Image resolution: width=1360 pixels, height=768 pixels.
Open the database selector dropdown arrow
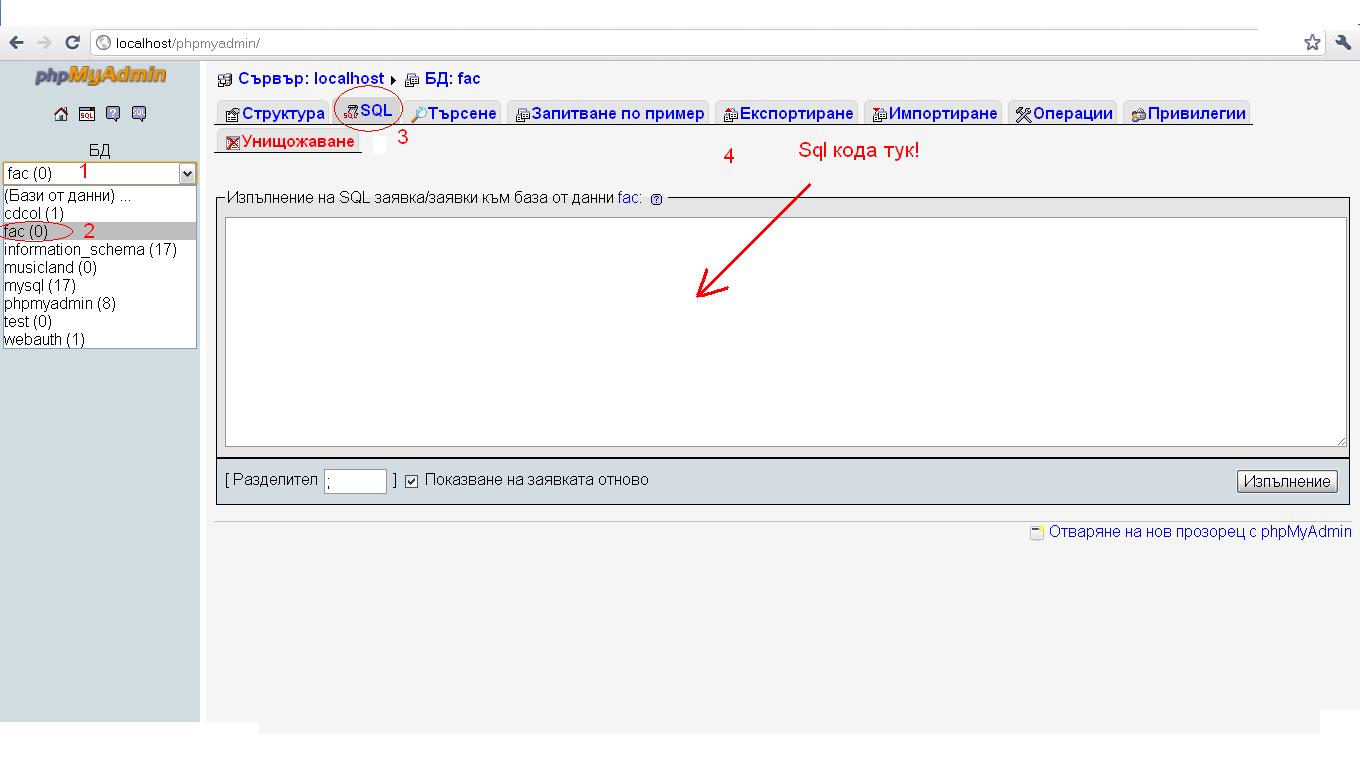point(187,174)
